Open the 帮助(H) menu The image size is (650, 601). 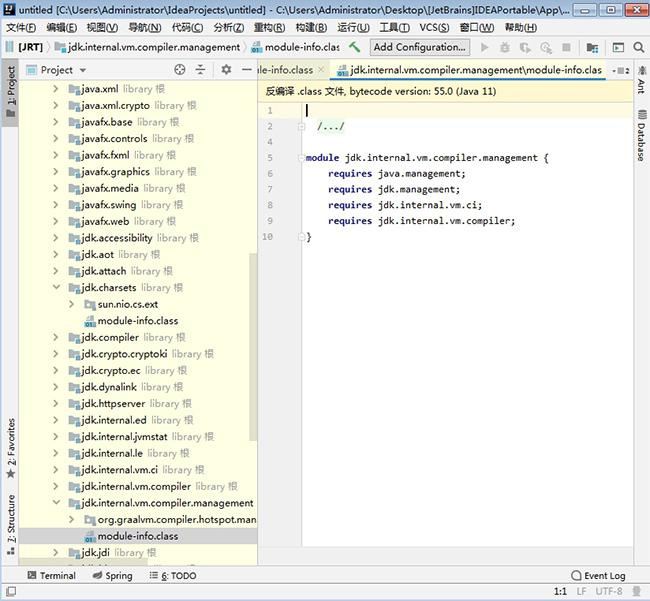[521, 28]
